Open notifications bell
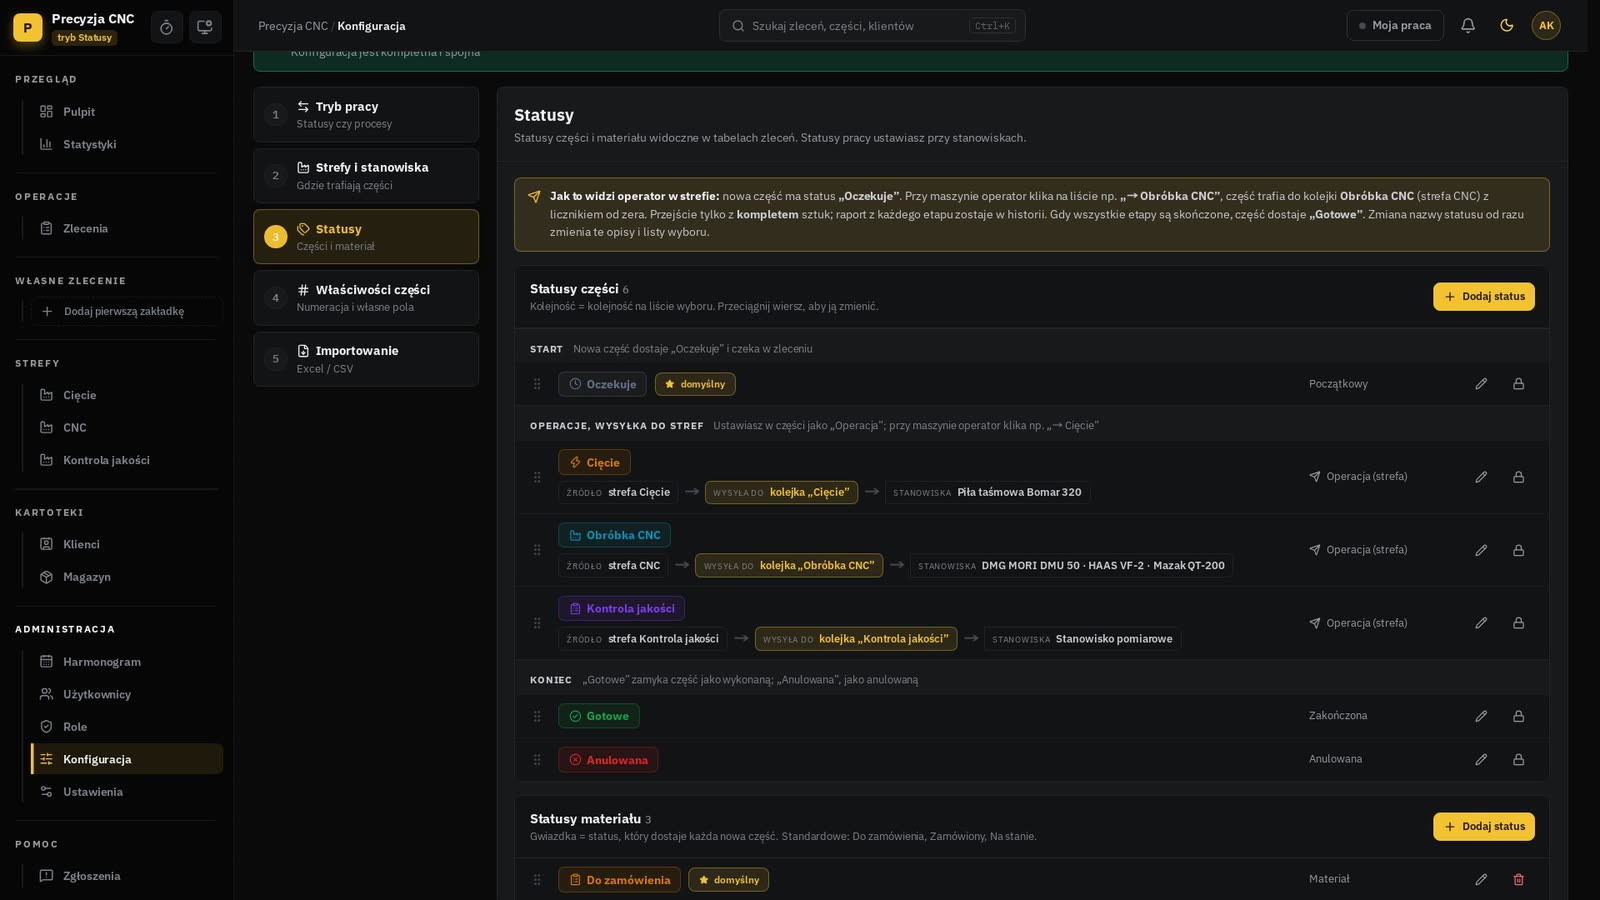 click(x=1468, y=26)
